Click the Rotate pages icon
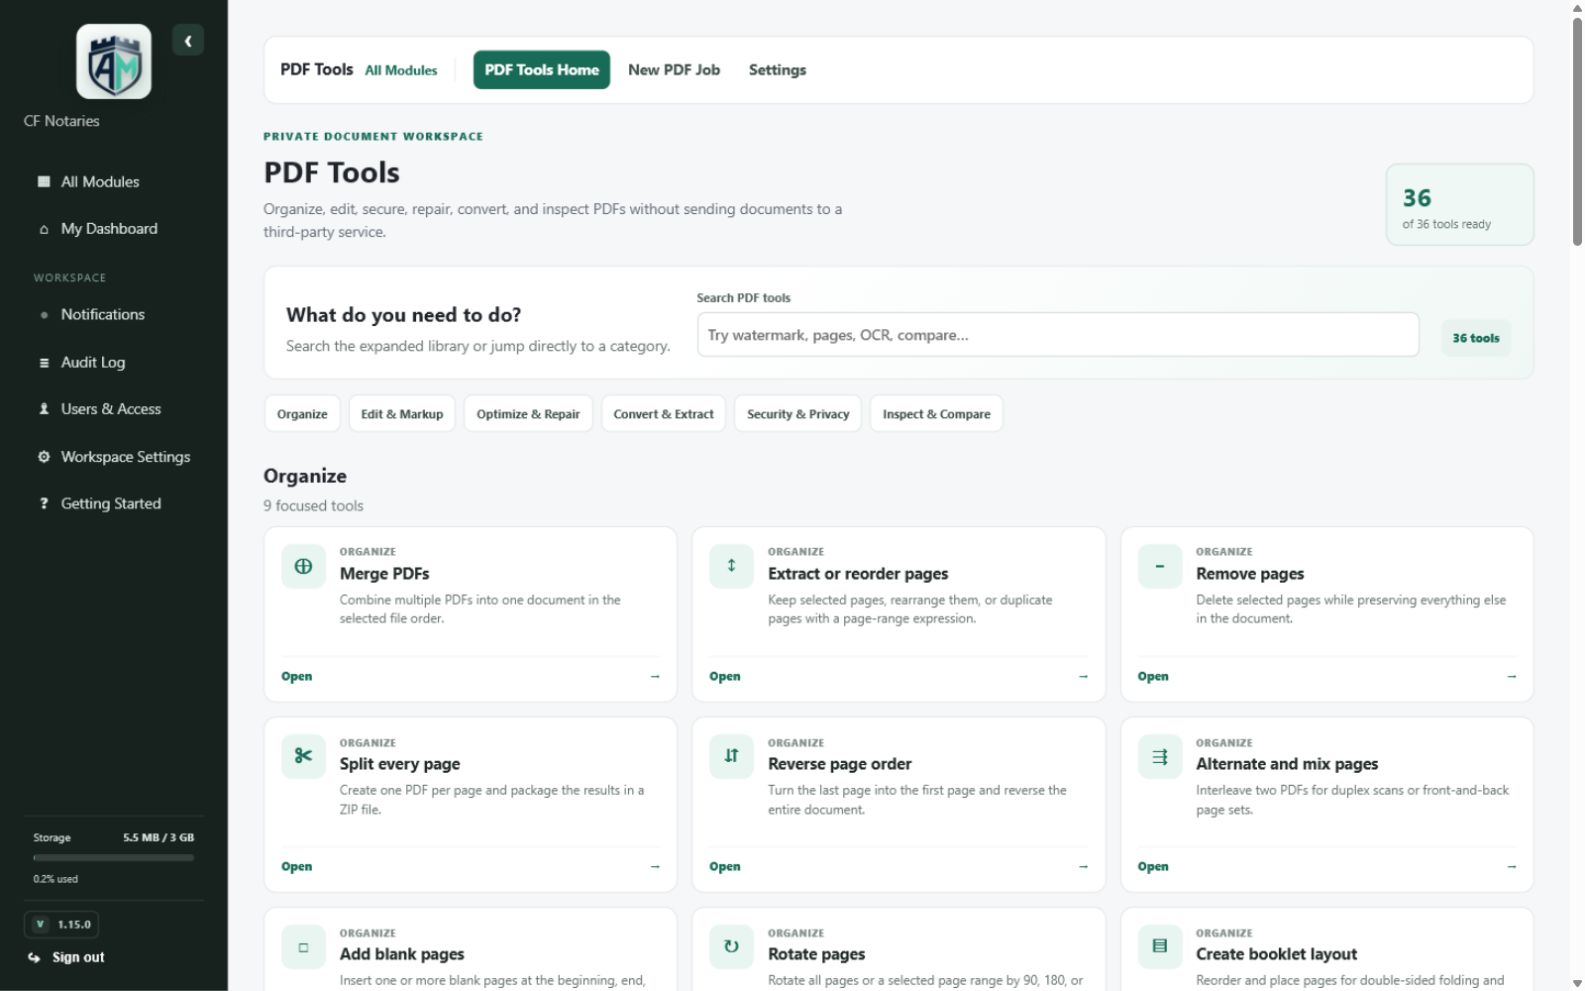The image size is (1585, 991). click(731, 947)
